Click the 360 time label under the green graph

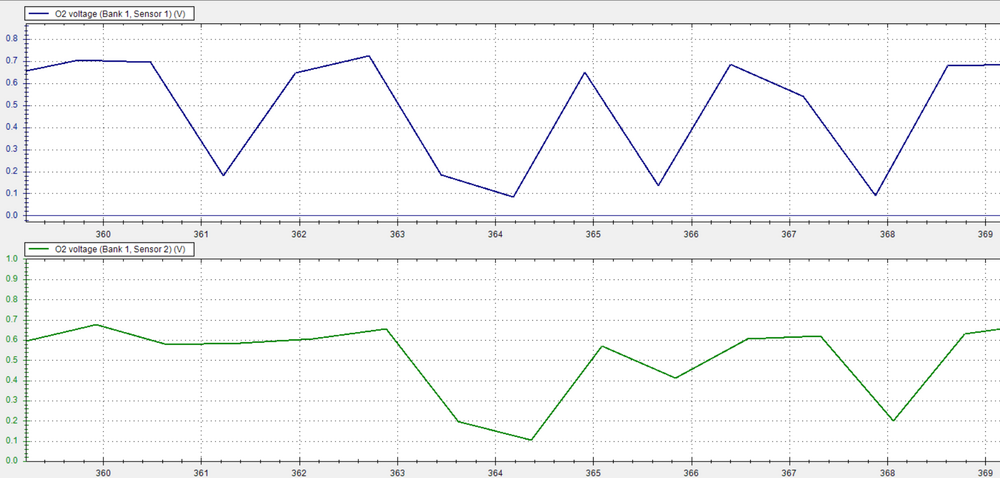click(103, 473)
